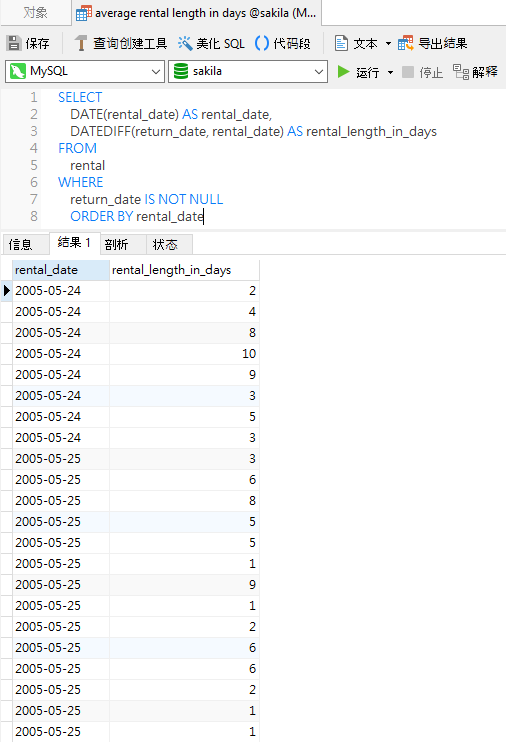Click the Stop (停止) button label
The width and height of the screenshot is (506, 742).
431,72
